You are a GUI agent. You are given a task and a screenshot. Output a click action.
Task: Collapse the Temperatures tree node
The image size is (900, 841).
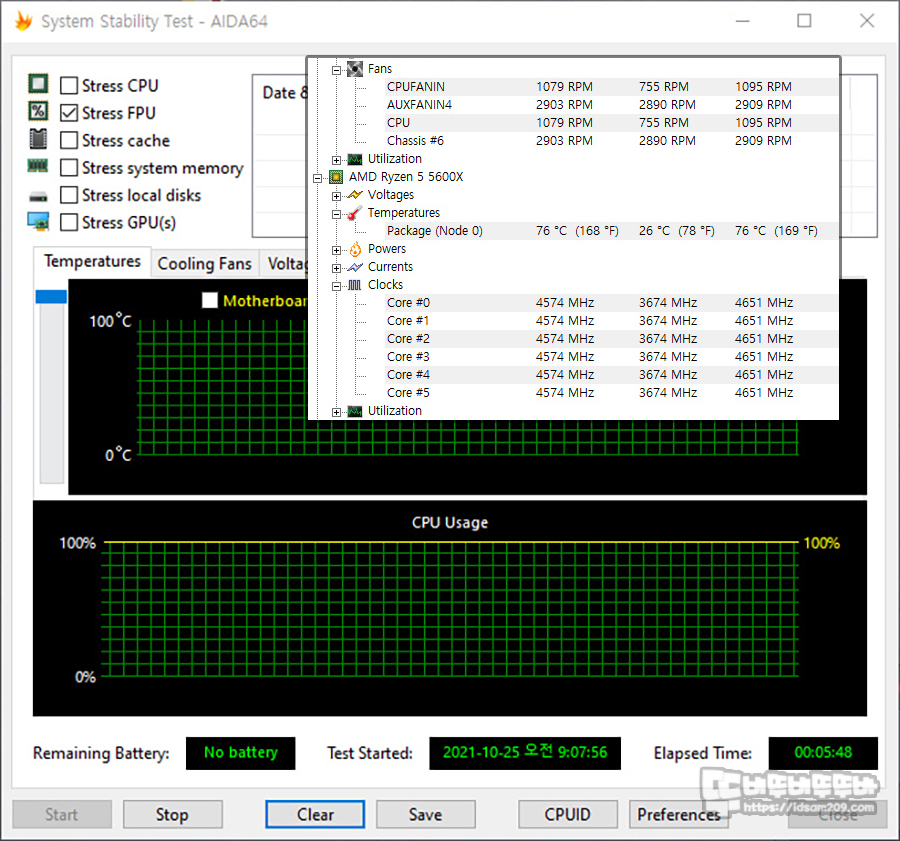tap(336, 214)
